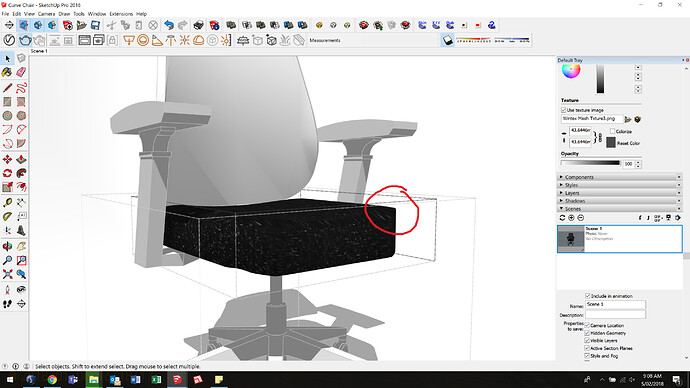Viewport: 690px width, 388px height.
Task: Expand the Layers panel
Action: [x=620, y=193]
